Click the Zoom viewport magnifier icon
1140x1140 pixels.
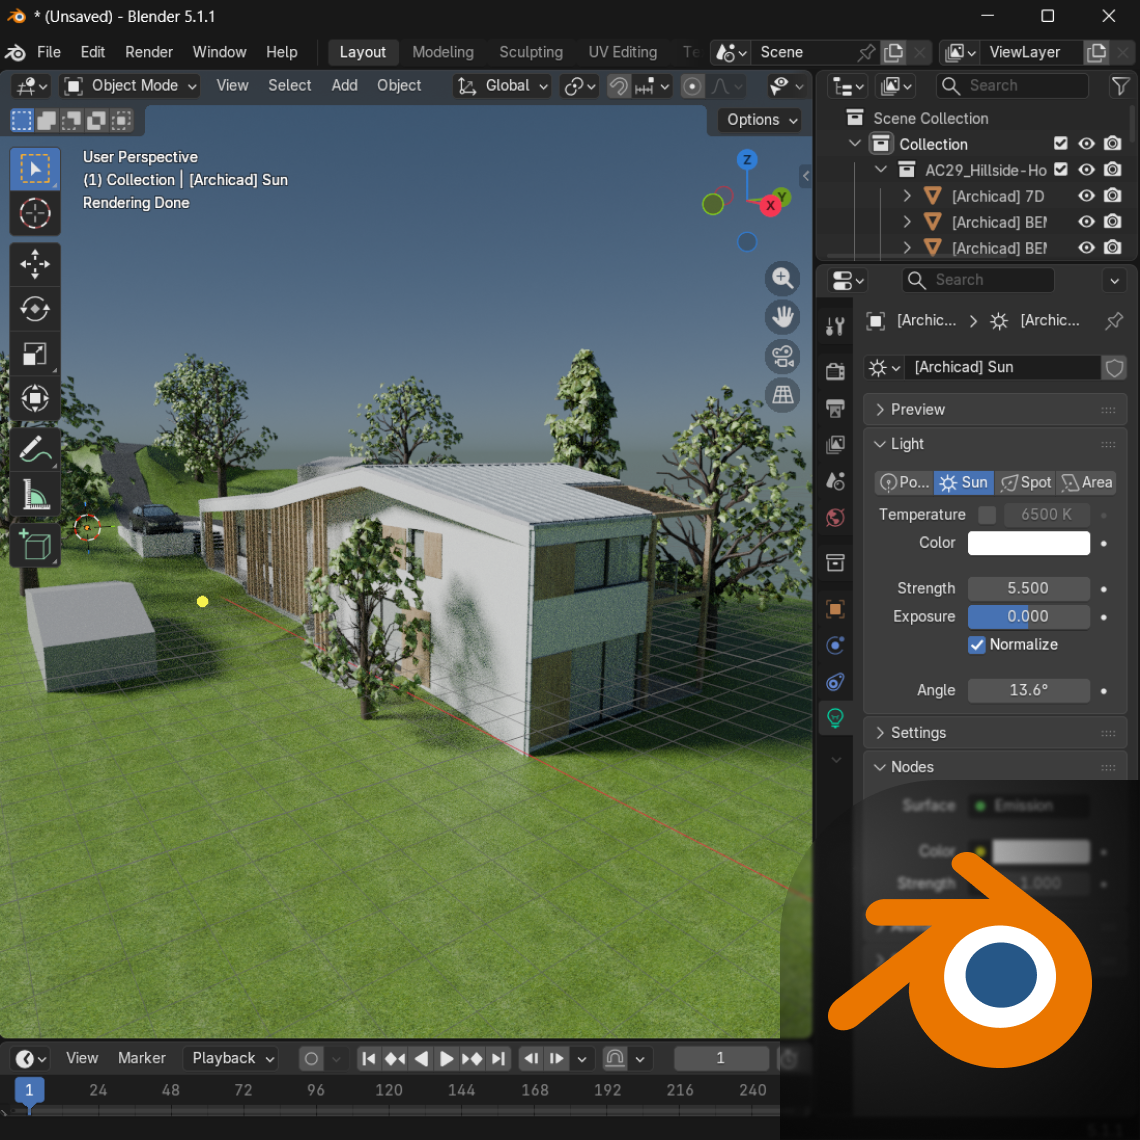pyautogui.click(x=782, y=278)
